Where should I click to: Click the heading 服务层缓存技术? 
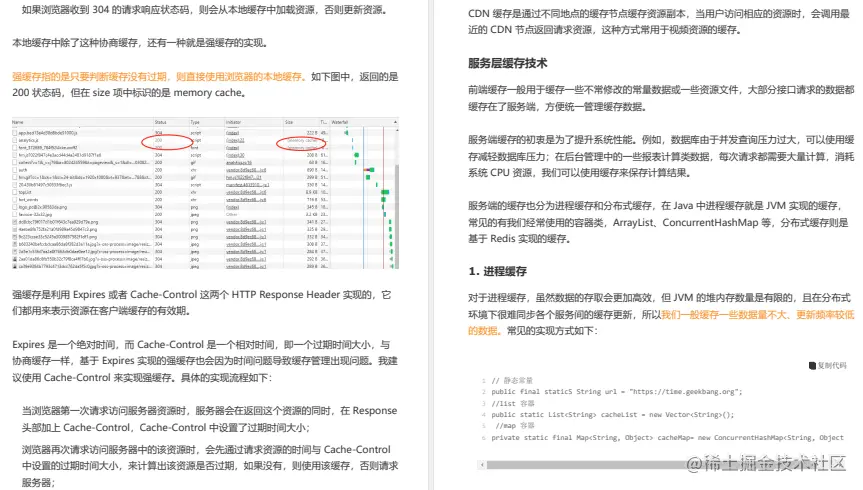(x=507, y=63)
